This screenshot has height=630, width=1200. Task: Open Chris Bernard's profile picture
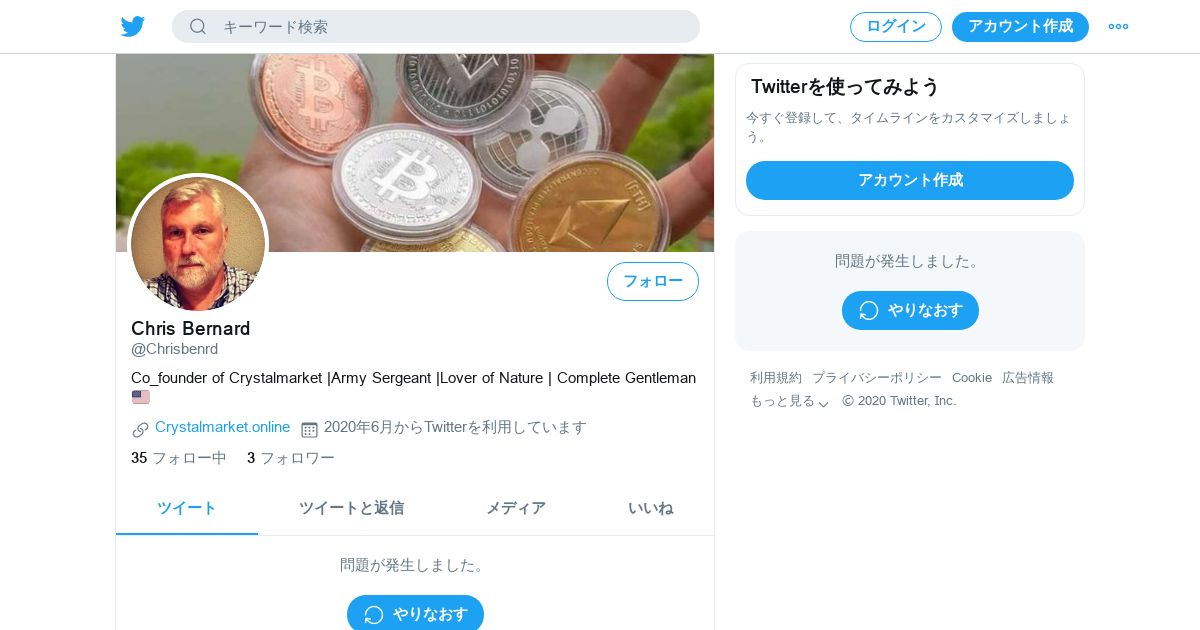[198, 244]
